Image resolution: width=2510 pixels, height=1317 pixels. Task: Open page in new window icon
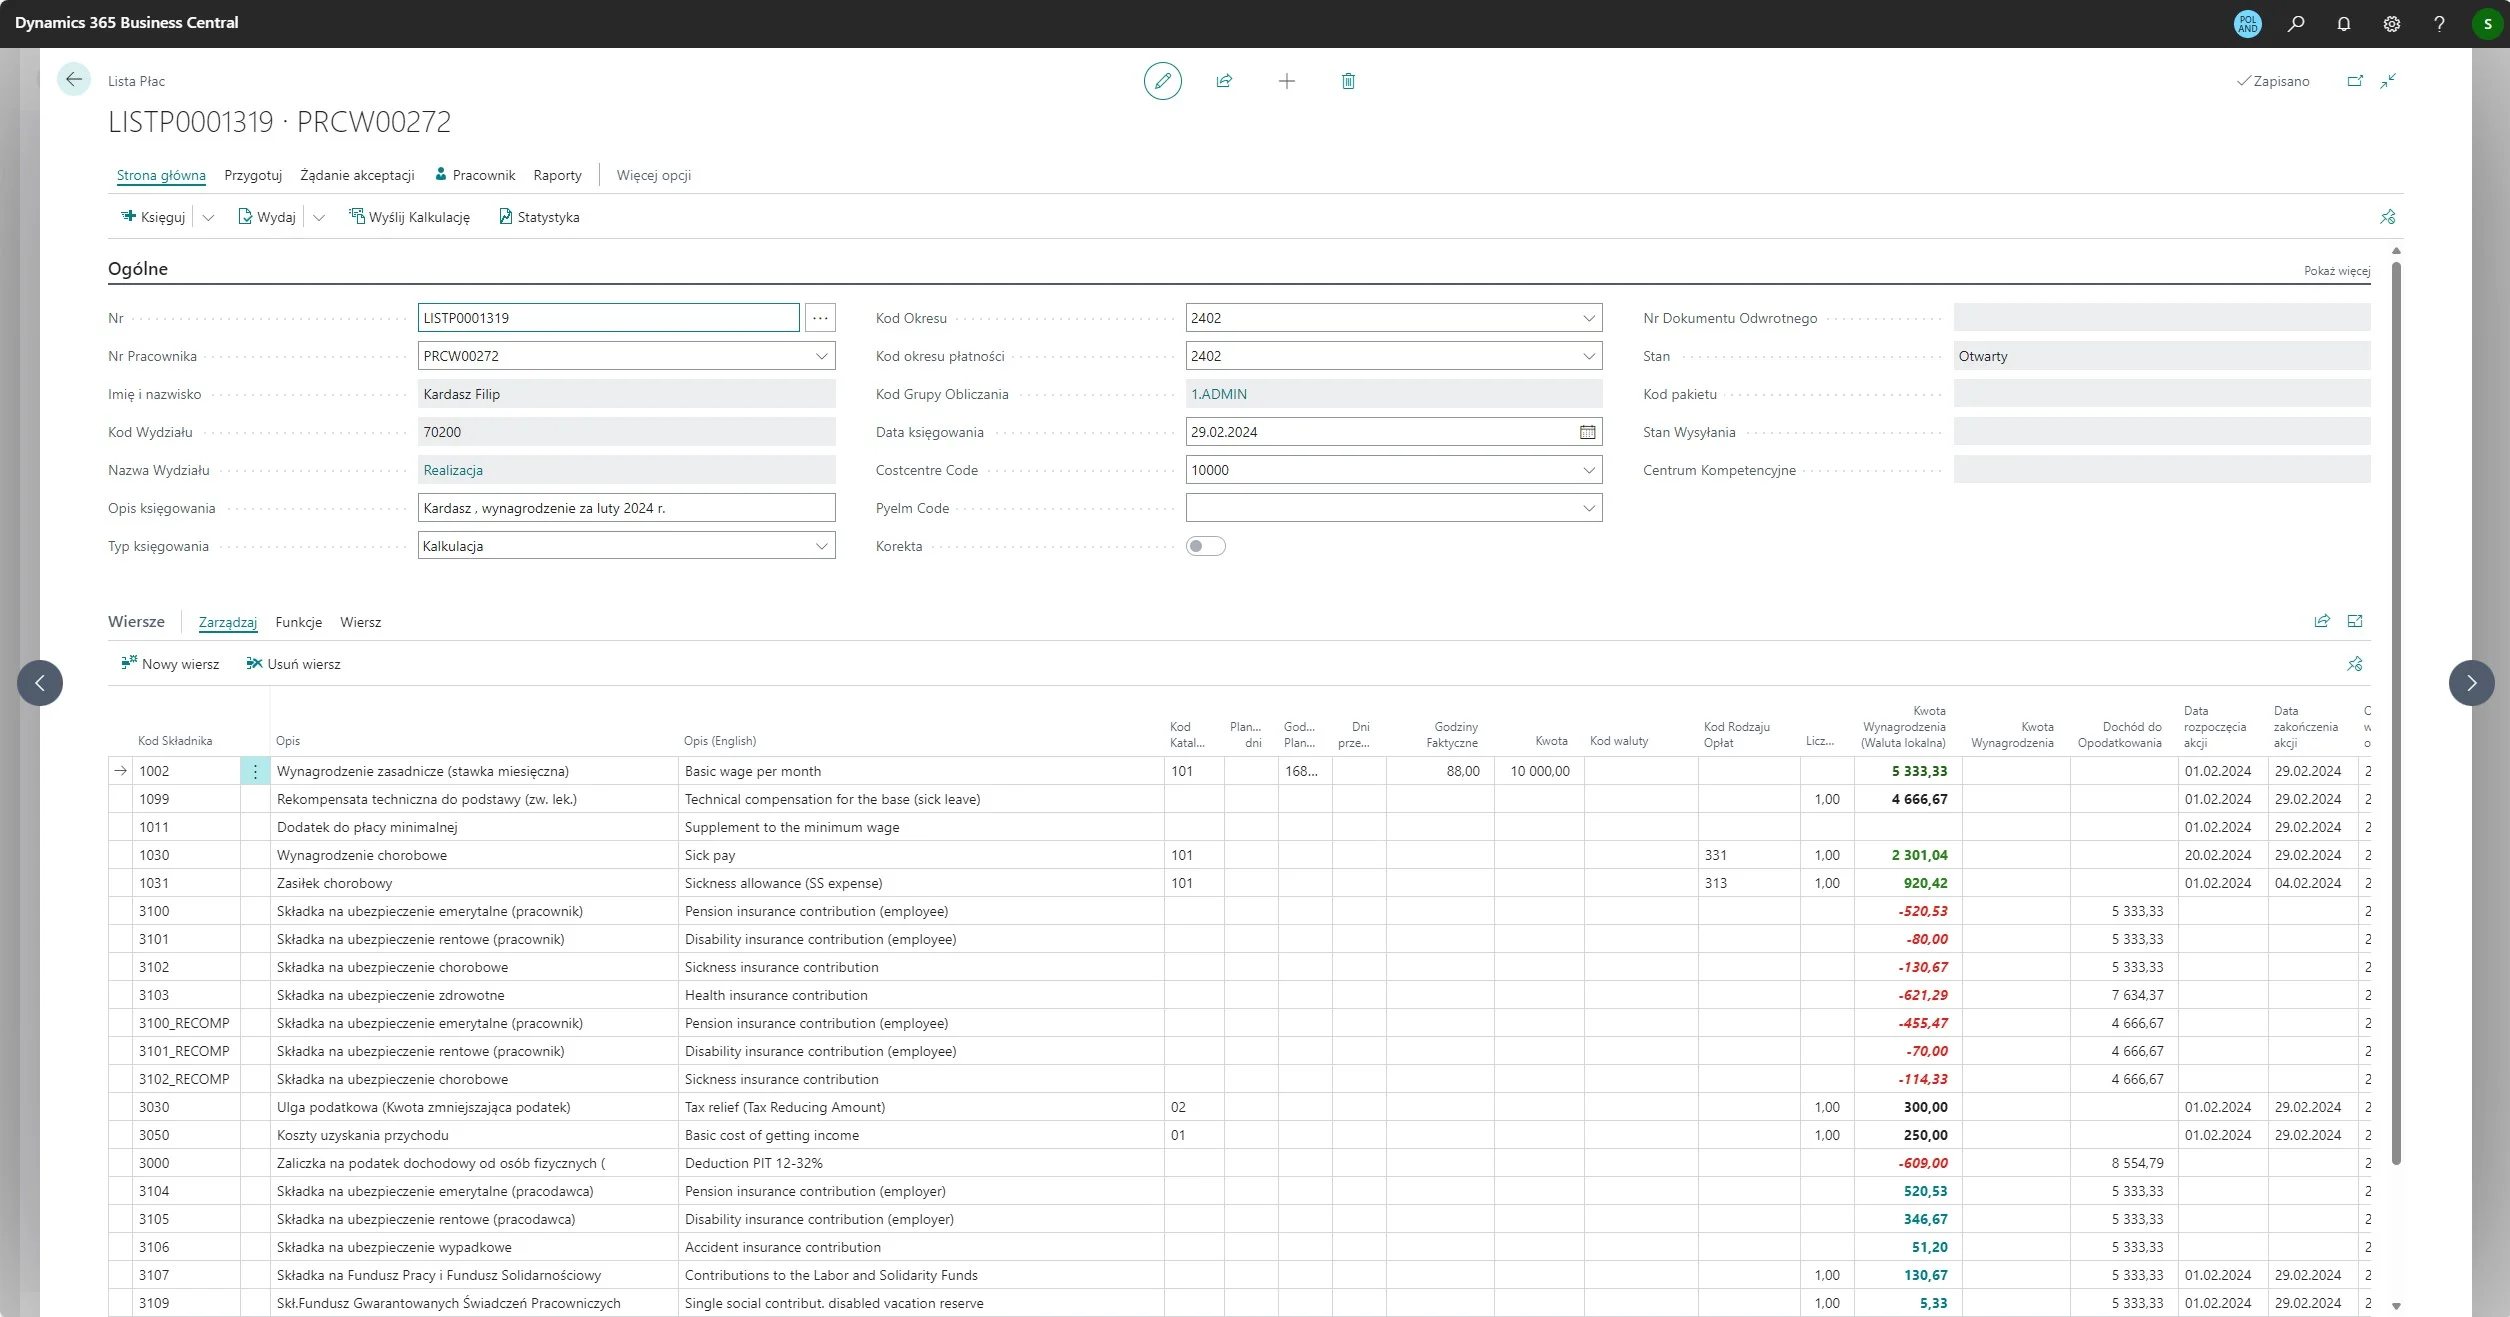(x=2355, y=81)
